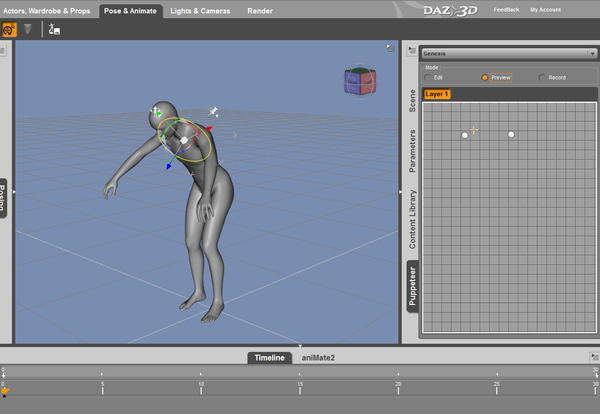Image resolution: width=600 pixels, height=414 pixels.
Task: Switch to the aniMate2 tab
Action: 318,358
